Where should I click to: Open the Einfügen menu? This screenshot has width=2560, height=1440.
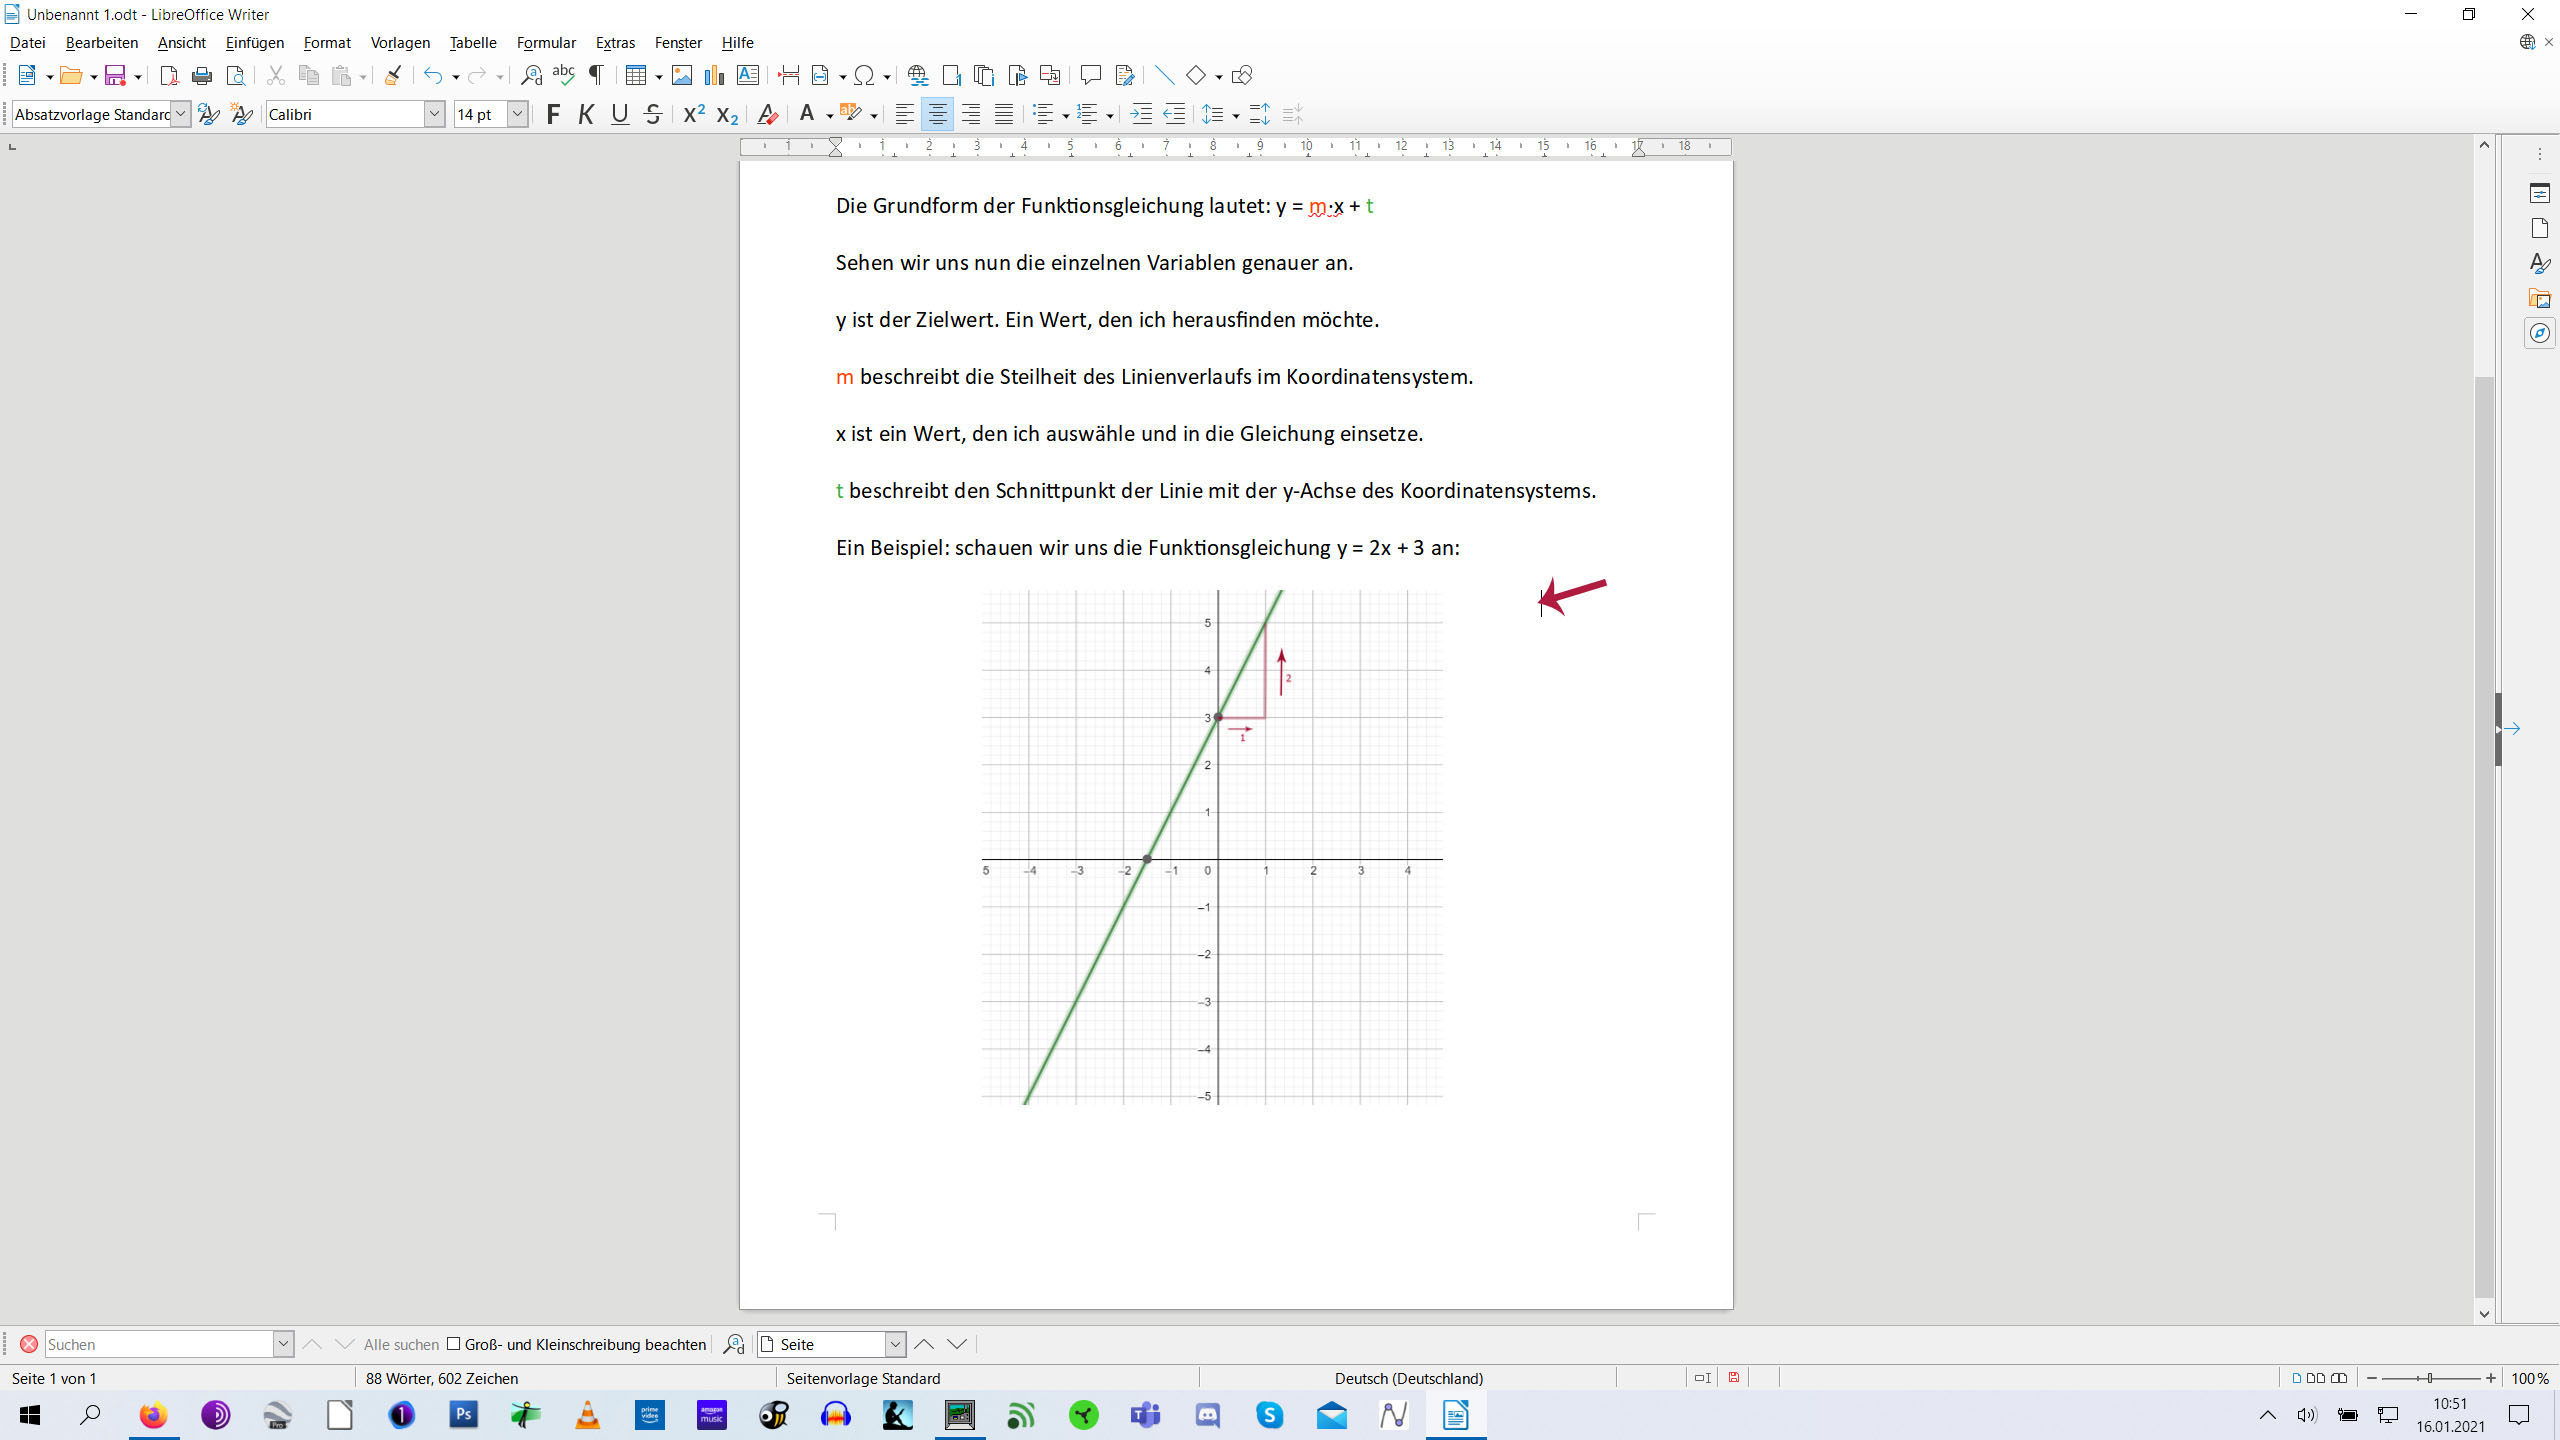254,43
